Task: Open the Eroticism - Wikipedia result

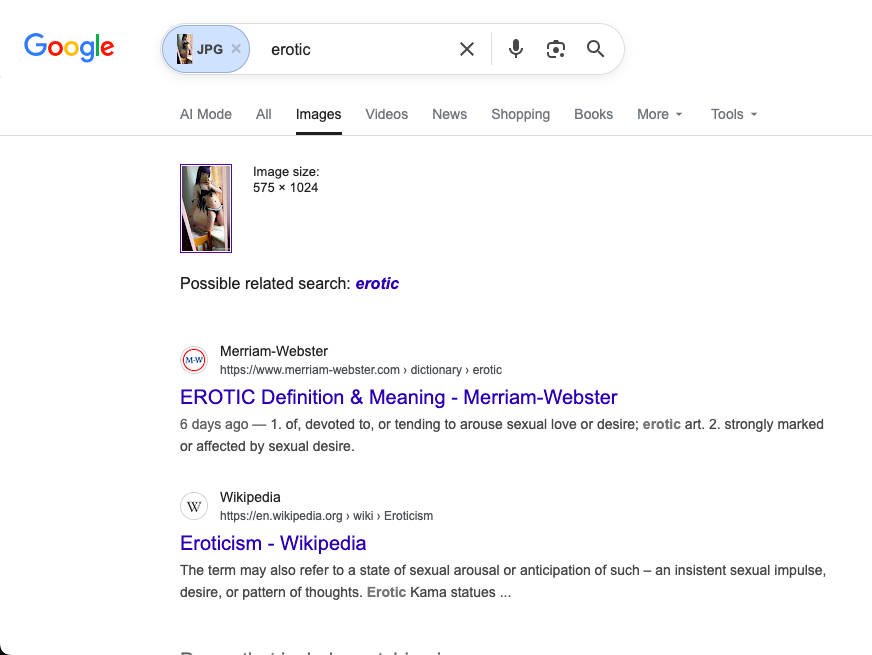Action: pos(273,543)
